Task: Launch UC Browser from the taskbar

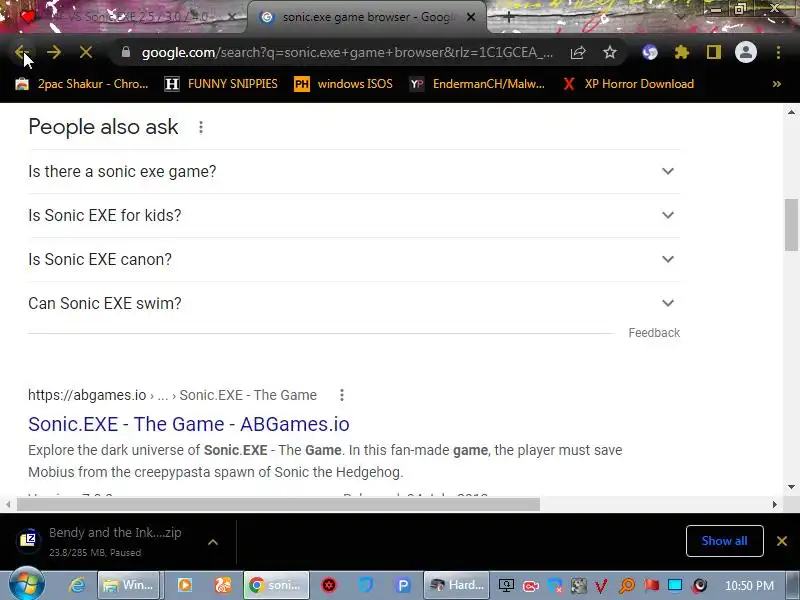Action: click(x=223, y=585)
